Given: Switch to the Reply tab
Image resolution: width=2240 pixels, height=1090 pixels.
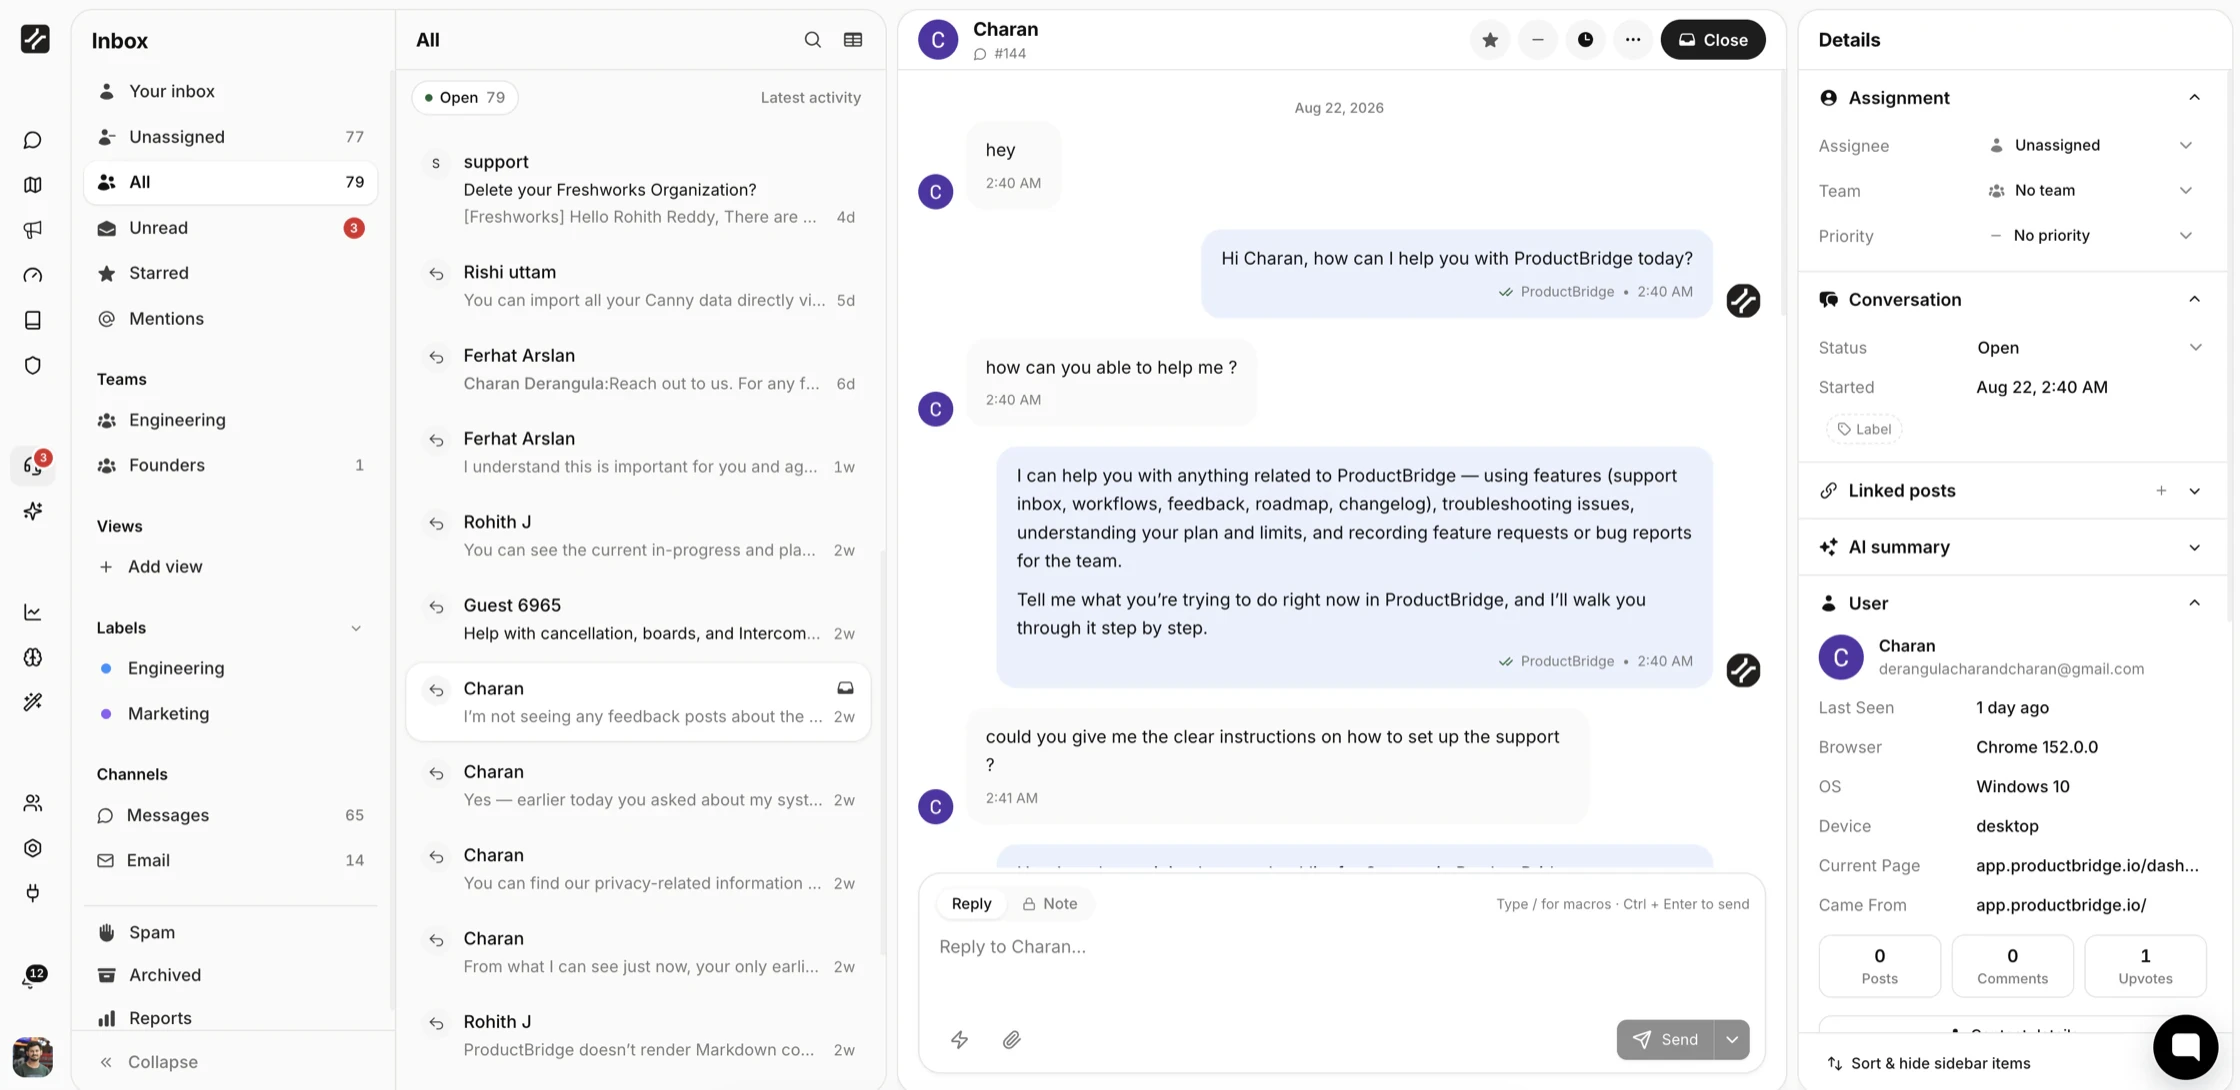Looking at the screenshot, I should (x=971, y=904).
